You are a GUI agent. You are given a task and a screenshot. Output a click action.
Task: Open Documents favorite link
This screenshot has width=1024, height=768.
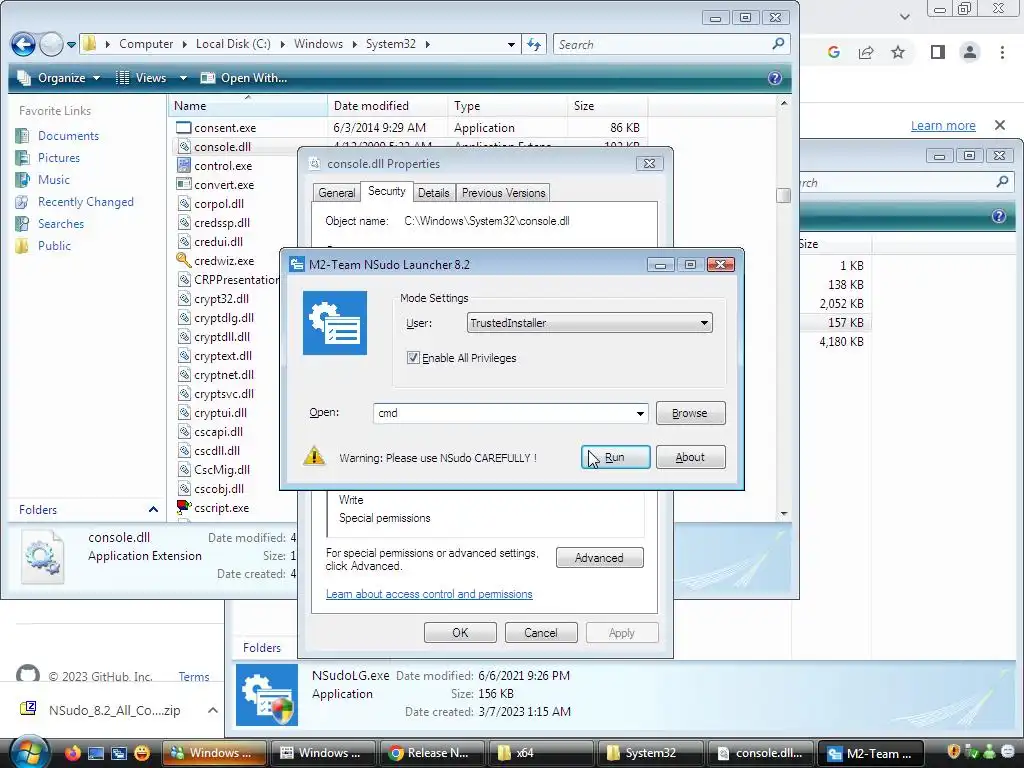pyautogui.click(x=68, y=136)
